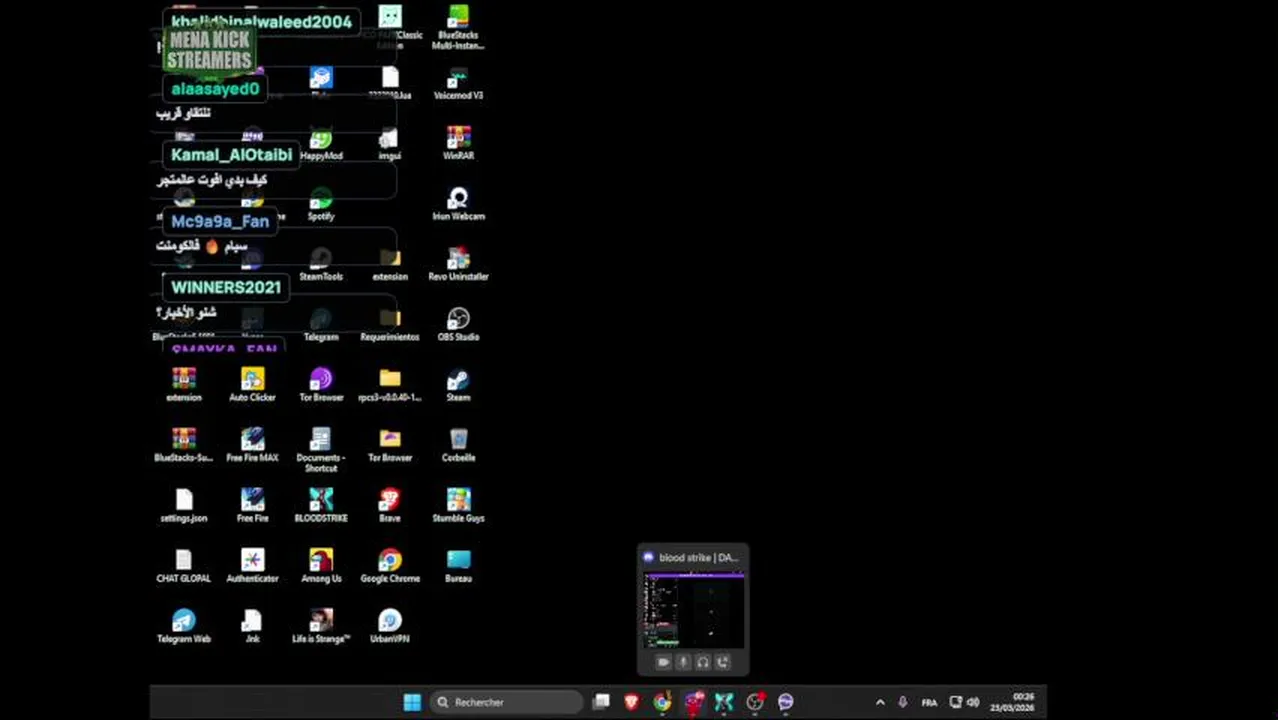Switch to OBS in the taskbar
Image resolution: width=1278 pixels, height=720 pixels.
(755, 702)
